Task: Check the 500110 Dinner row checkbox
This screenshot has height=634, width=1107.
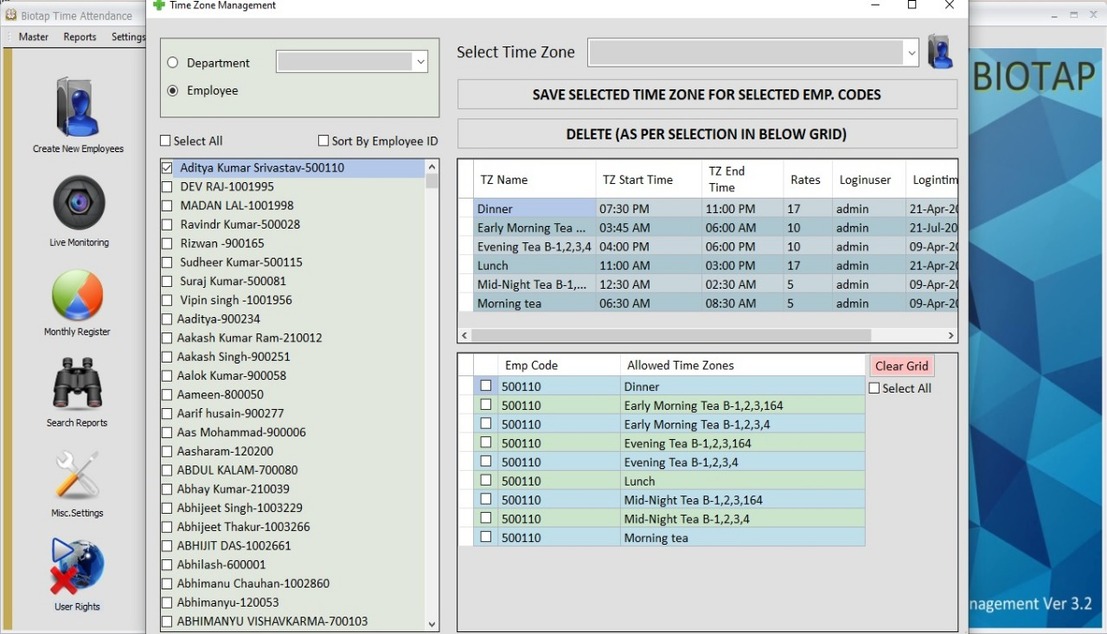Action: click(486, 385)
